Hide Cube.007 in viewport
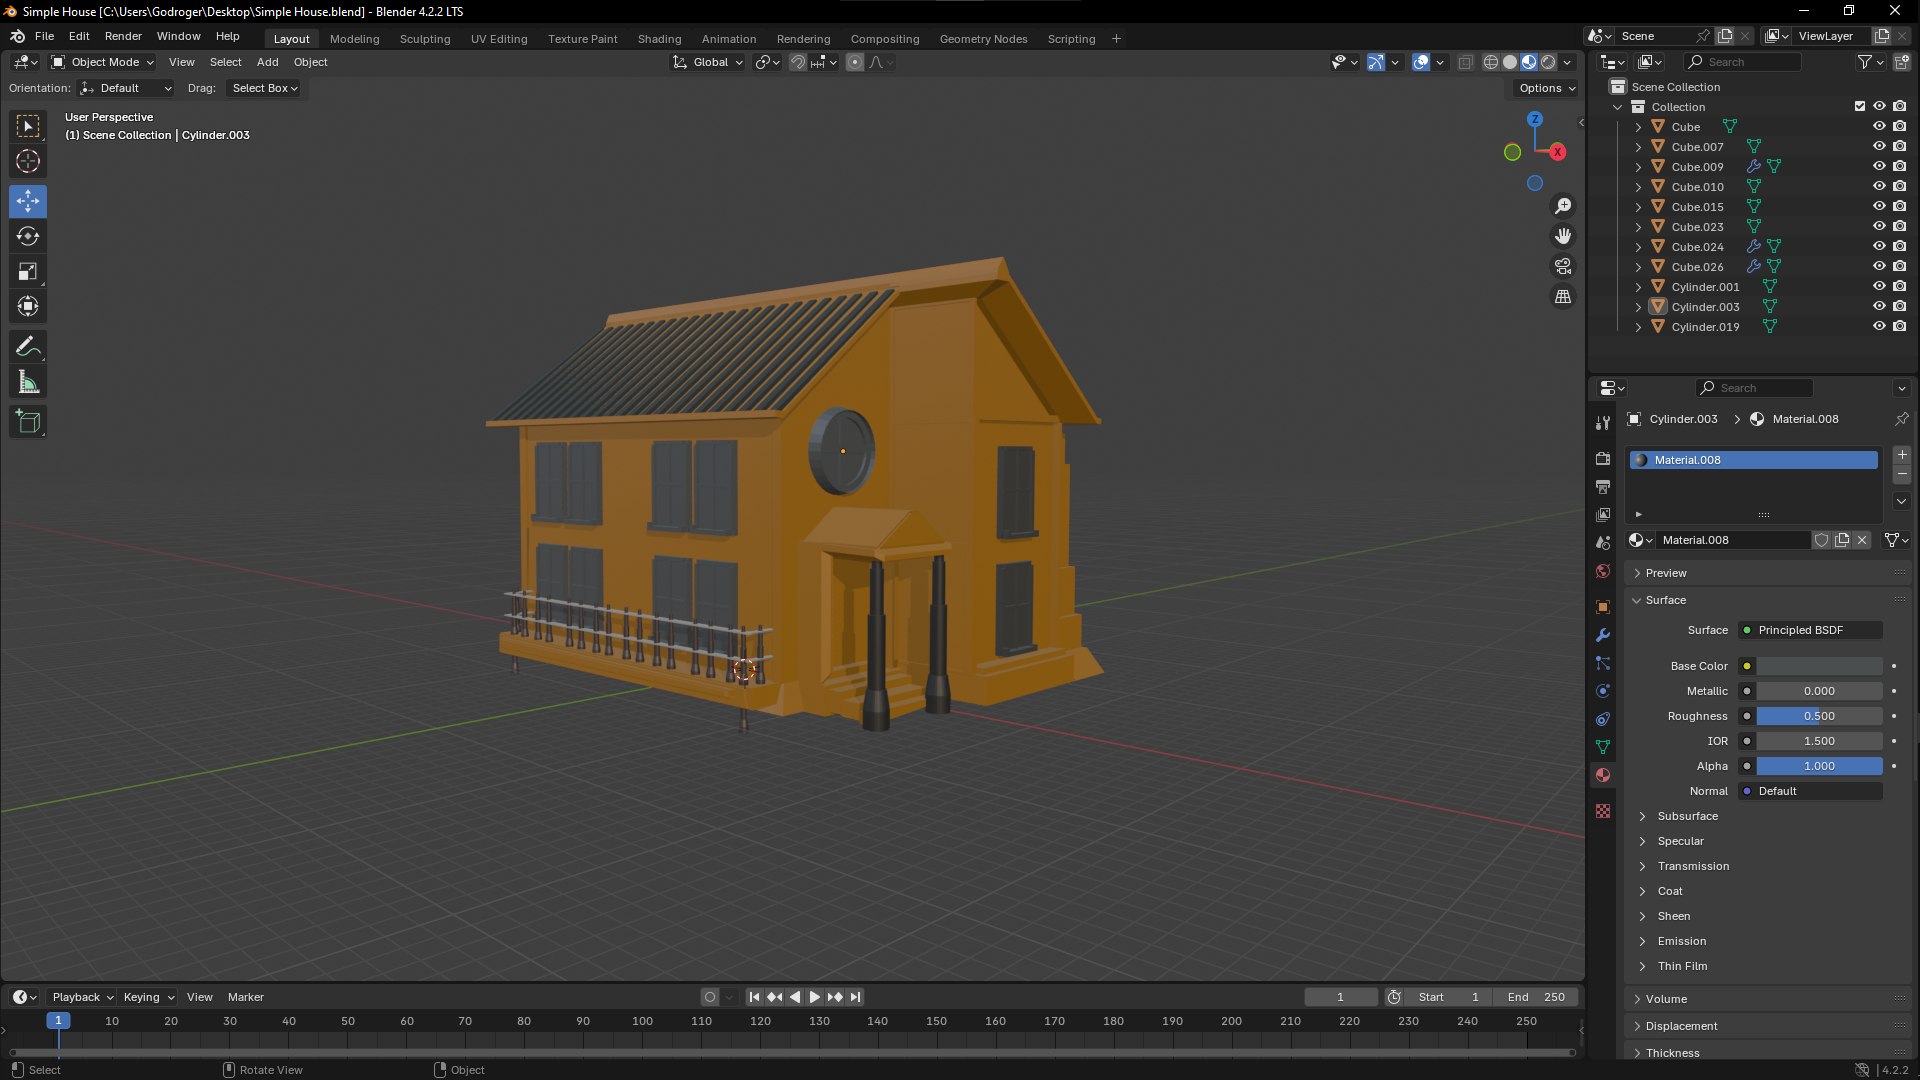Screen dimensions: 1920x1080 (1879, 146)
